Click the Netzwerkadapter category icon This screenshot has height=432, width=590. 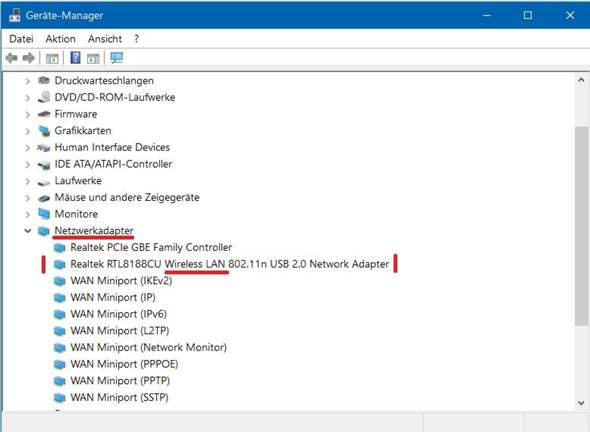tap(44, 231)
